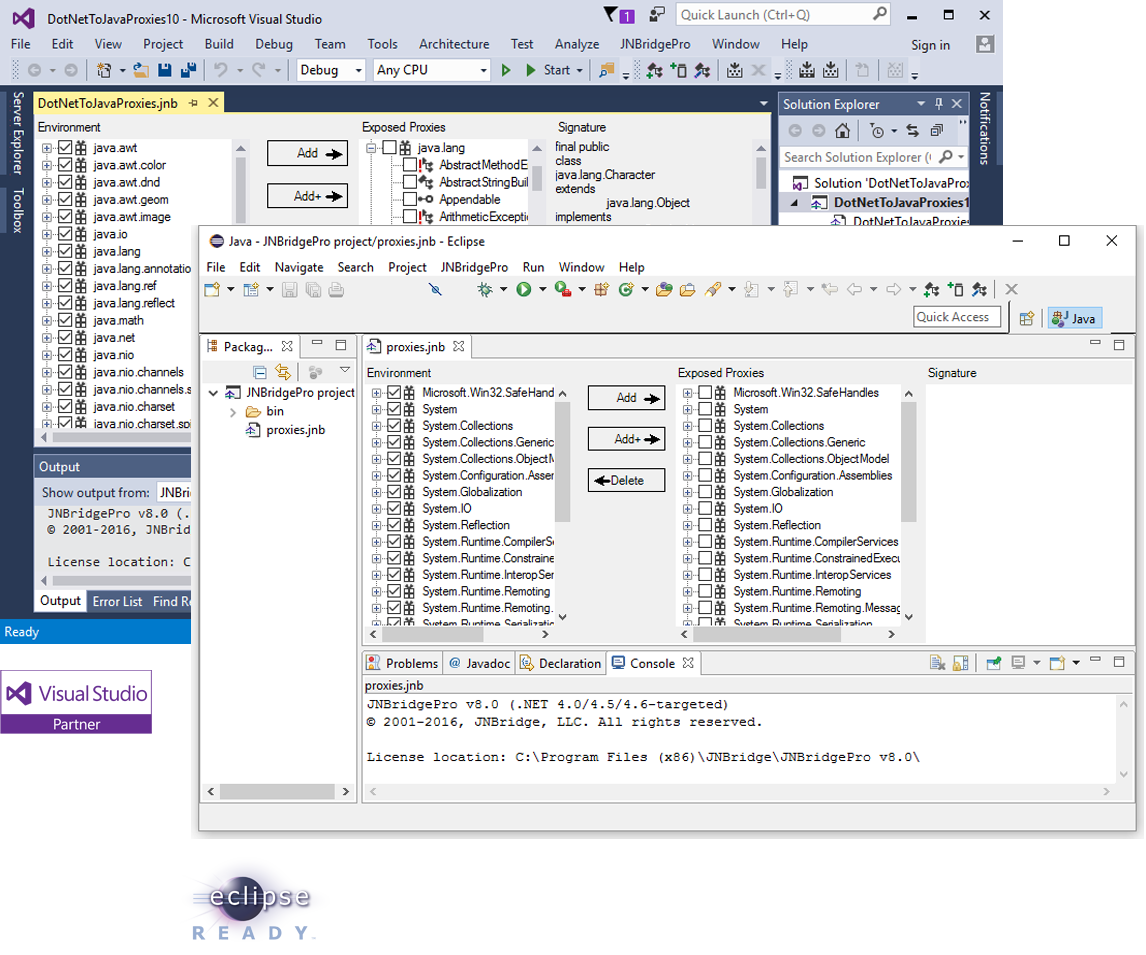Click the Quick Launch search field

click(x=782, y=15)
